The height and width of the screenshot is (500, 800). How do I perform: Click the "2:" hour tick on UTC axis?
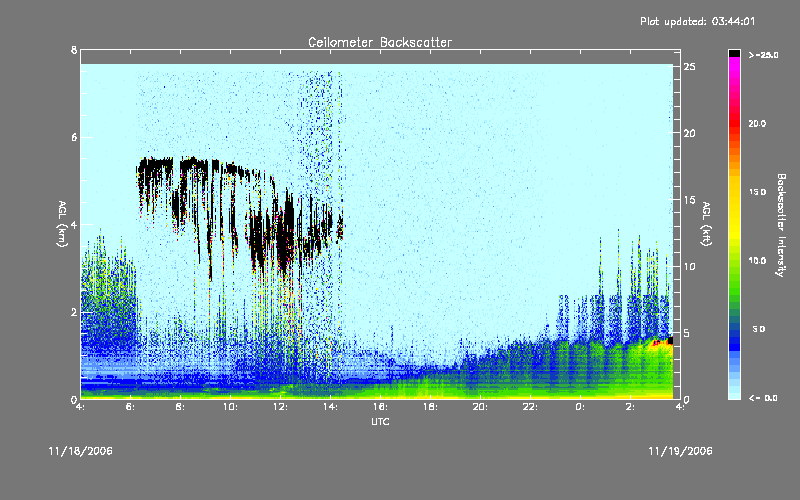(x=631, y=407)
